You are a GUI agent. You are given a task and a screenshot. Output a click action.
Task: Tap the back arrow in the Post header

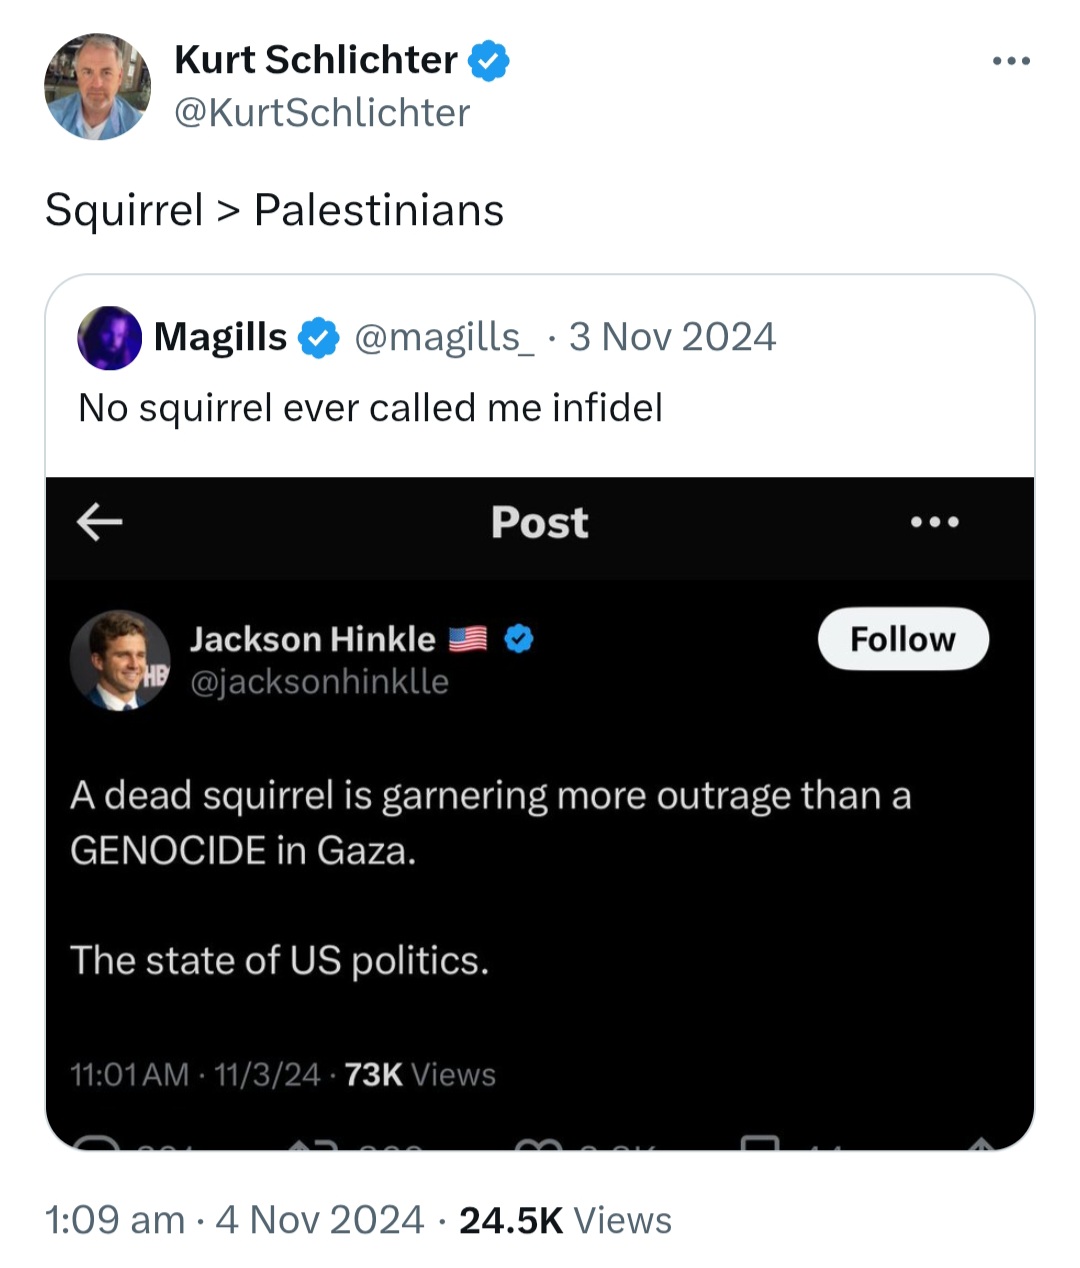pos(99,521)
